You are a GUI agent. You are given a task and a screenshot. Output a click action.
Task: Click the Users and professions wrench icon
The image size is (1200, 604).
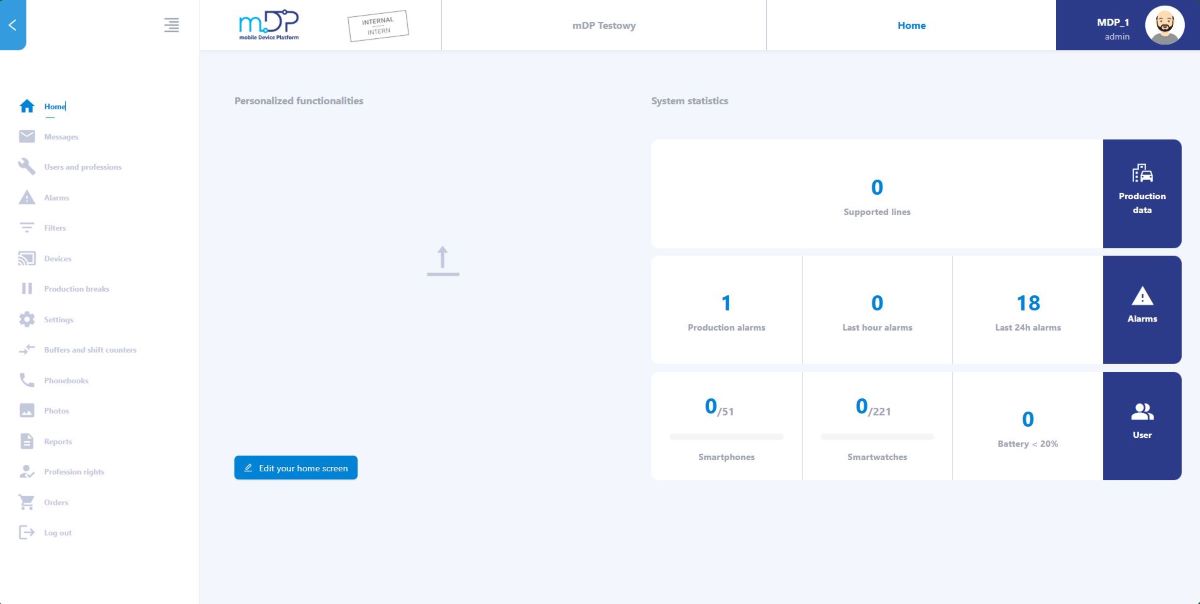(27, 167)
